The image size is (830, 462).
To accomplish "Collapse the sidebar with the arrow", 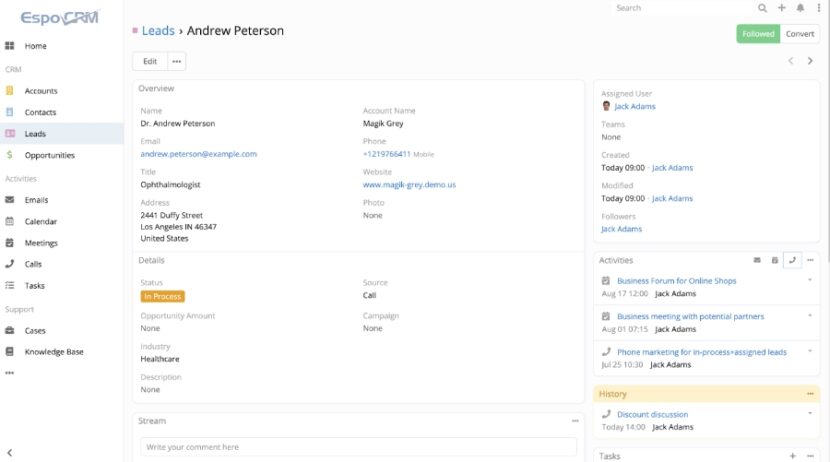I will tap(10, 452).
